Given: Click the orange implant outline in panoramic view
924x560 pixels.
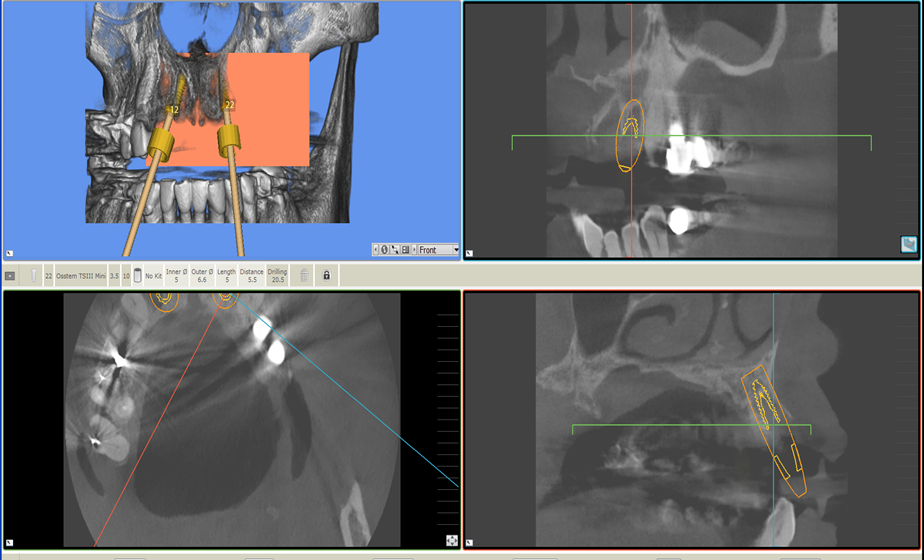Looking at the screenshot, I should pyautogui.click(x=629, y=136).
